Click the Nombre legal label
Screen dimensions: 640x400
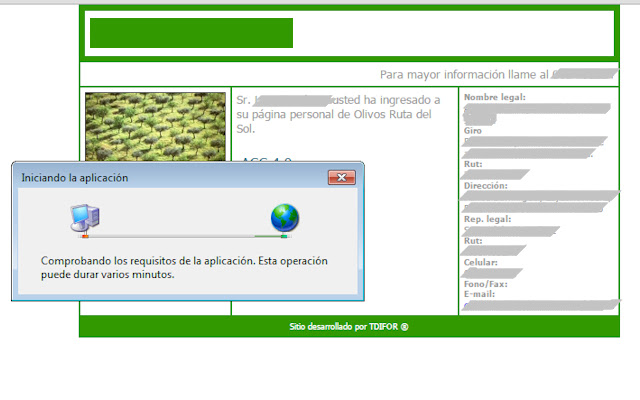(x=495, y=97)
